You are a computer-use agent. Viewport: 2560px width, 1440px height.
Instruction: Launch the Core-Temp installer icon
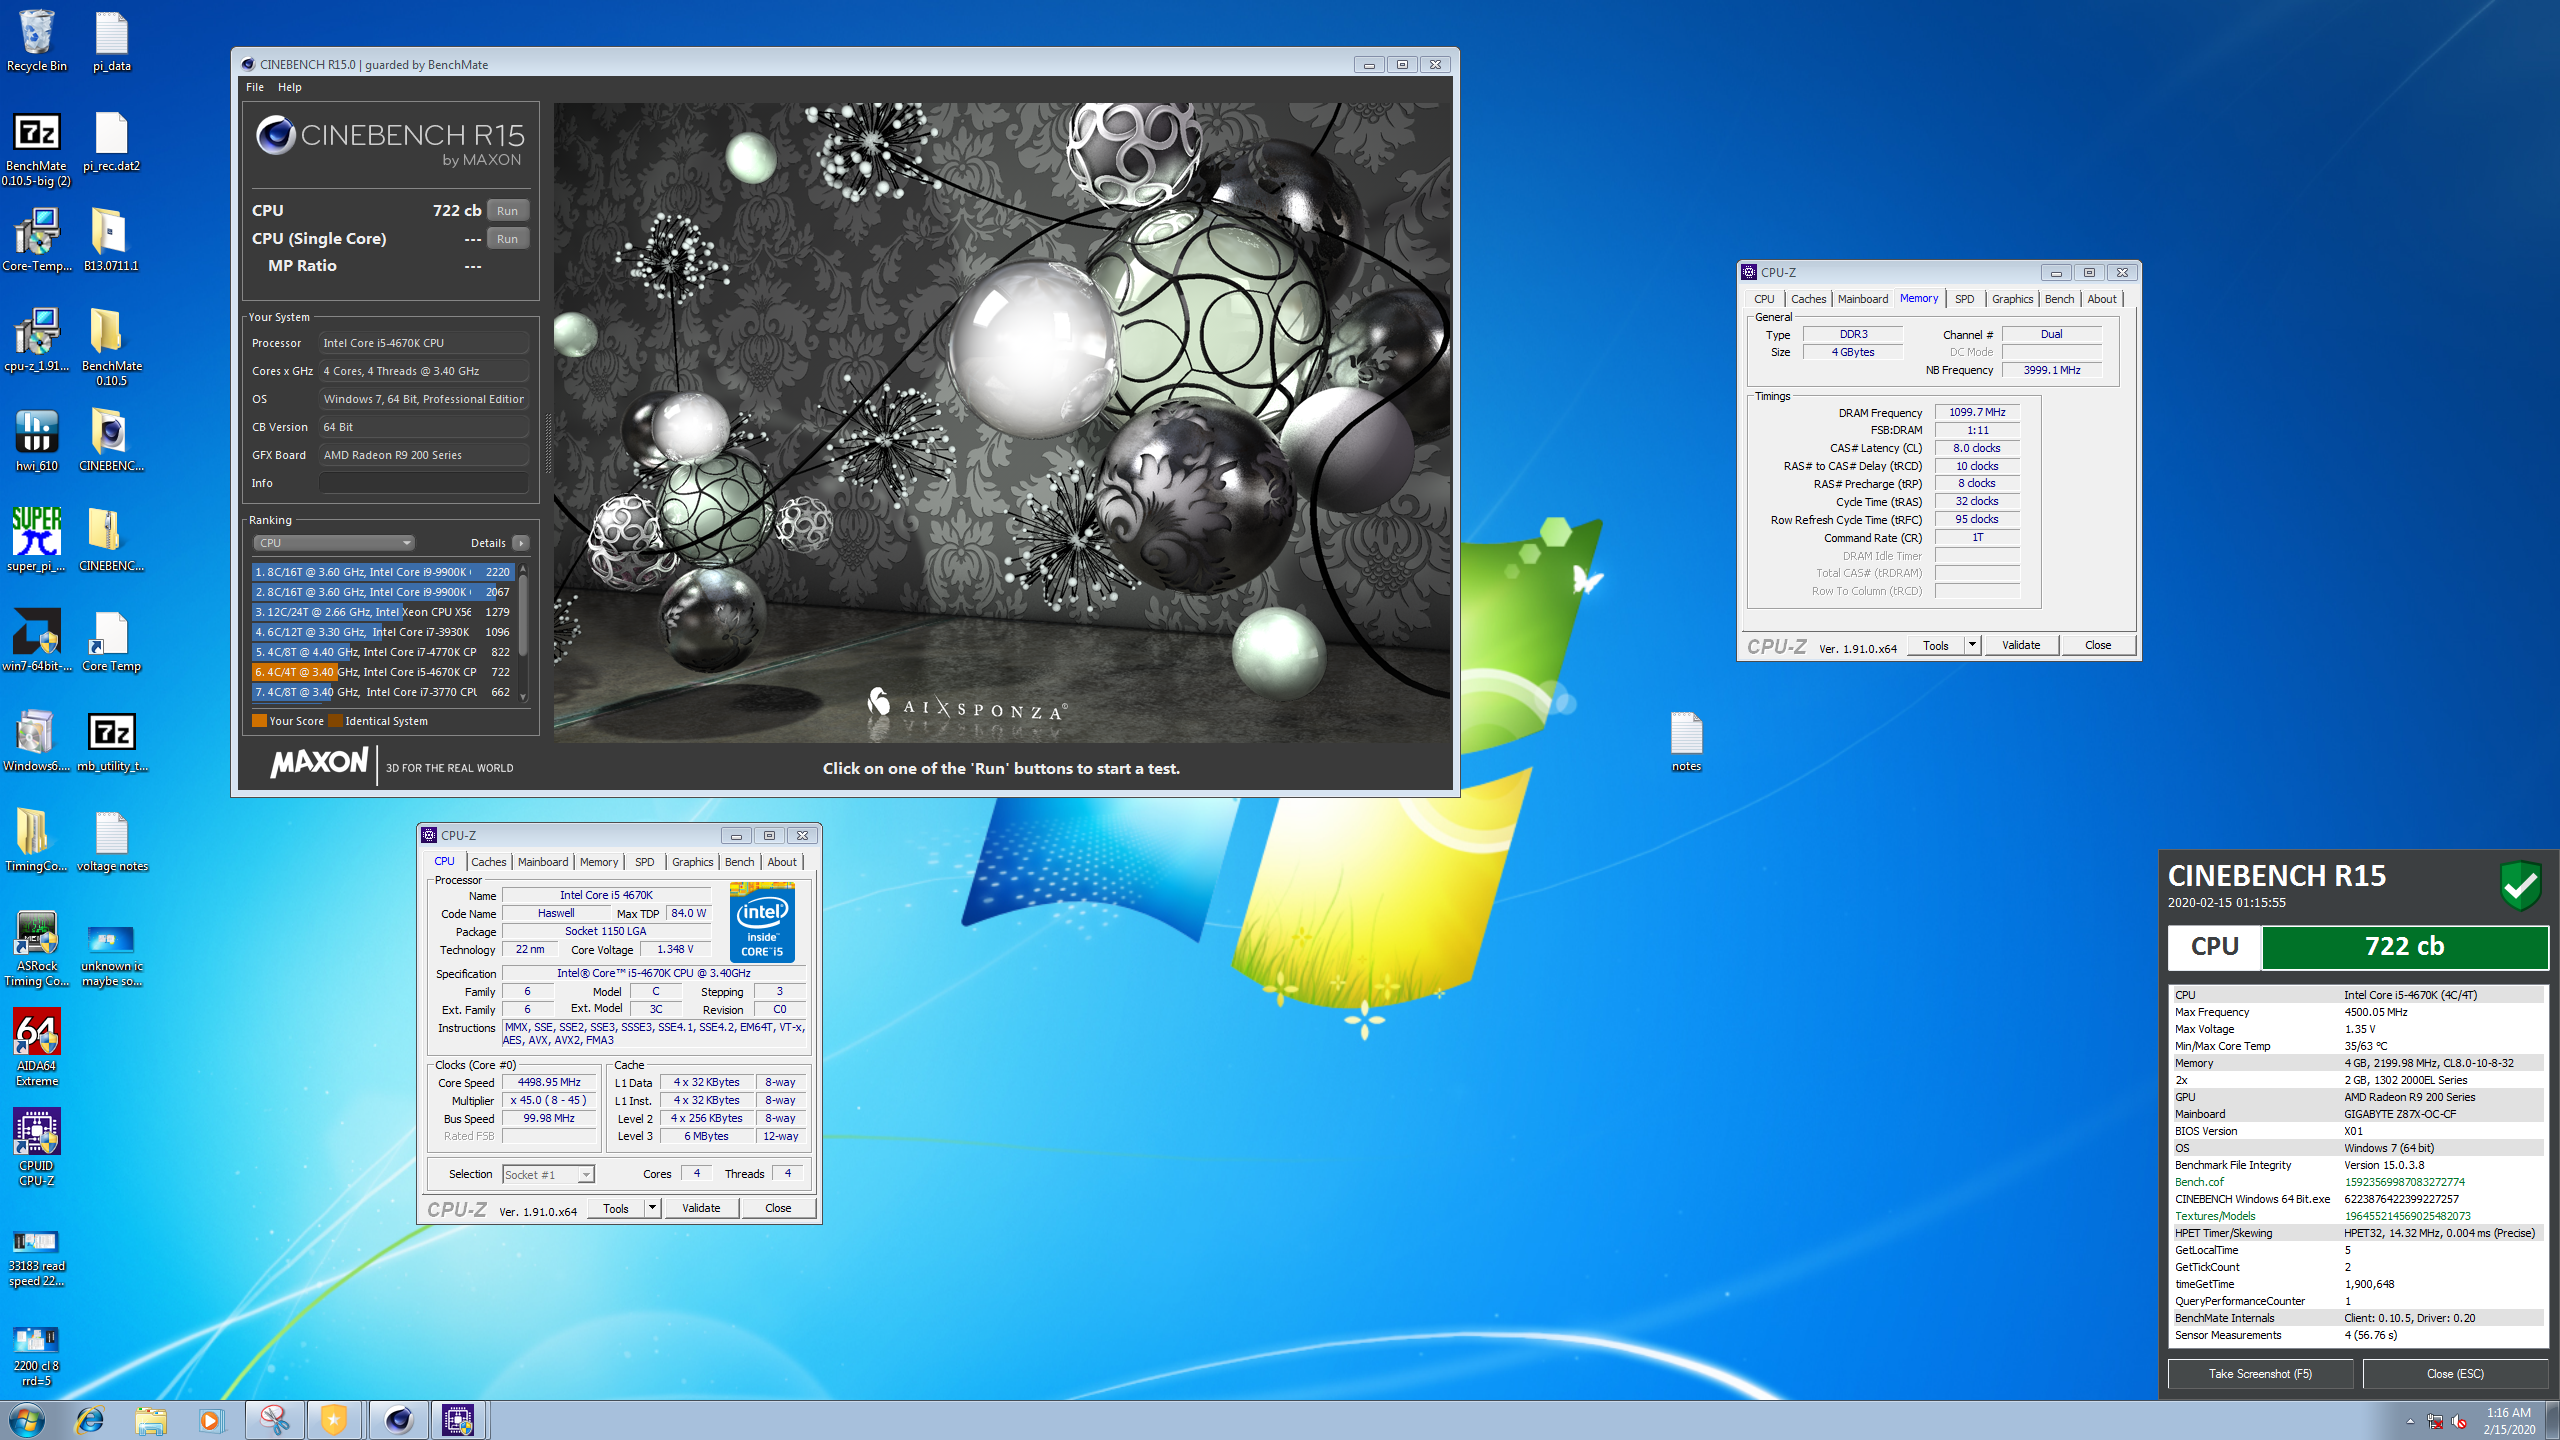point(37,241)
